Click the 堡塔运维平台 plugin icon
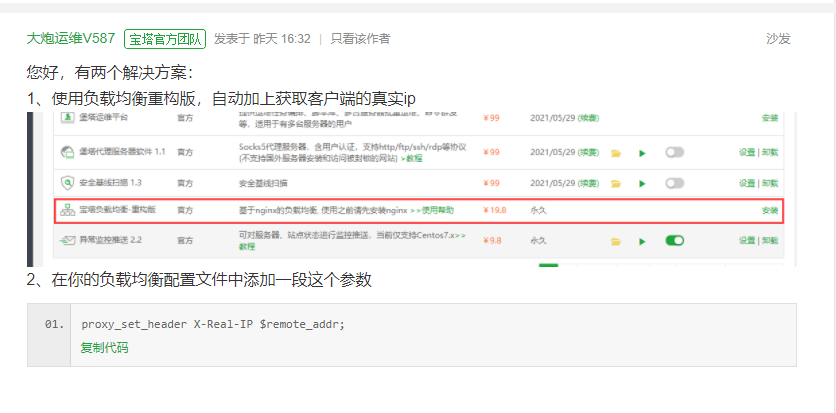The width and height of the screenshot is (836, 413). (x=67, y=118)
